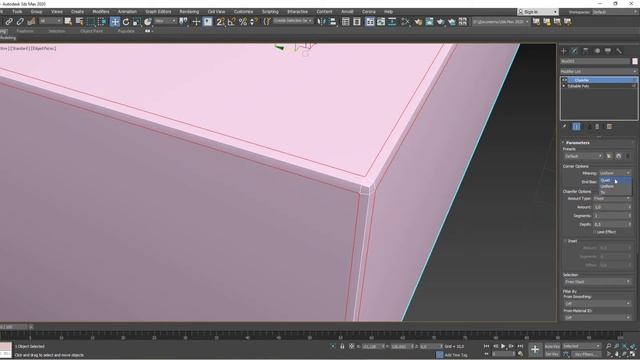
Task: Open the Scene Explorer icon
Action: click(x=346, y=22)
